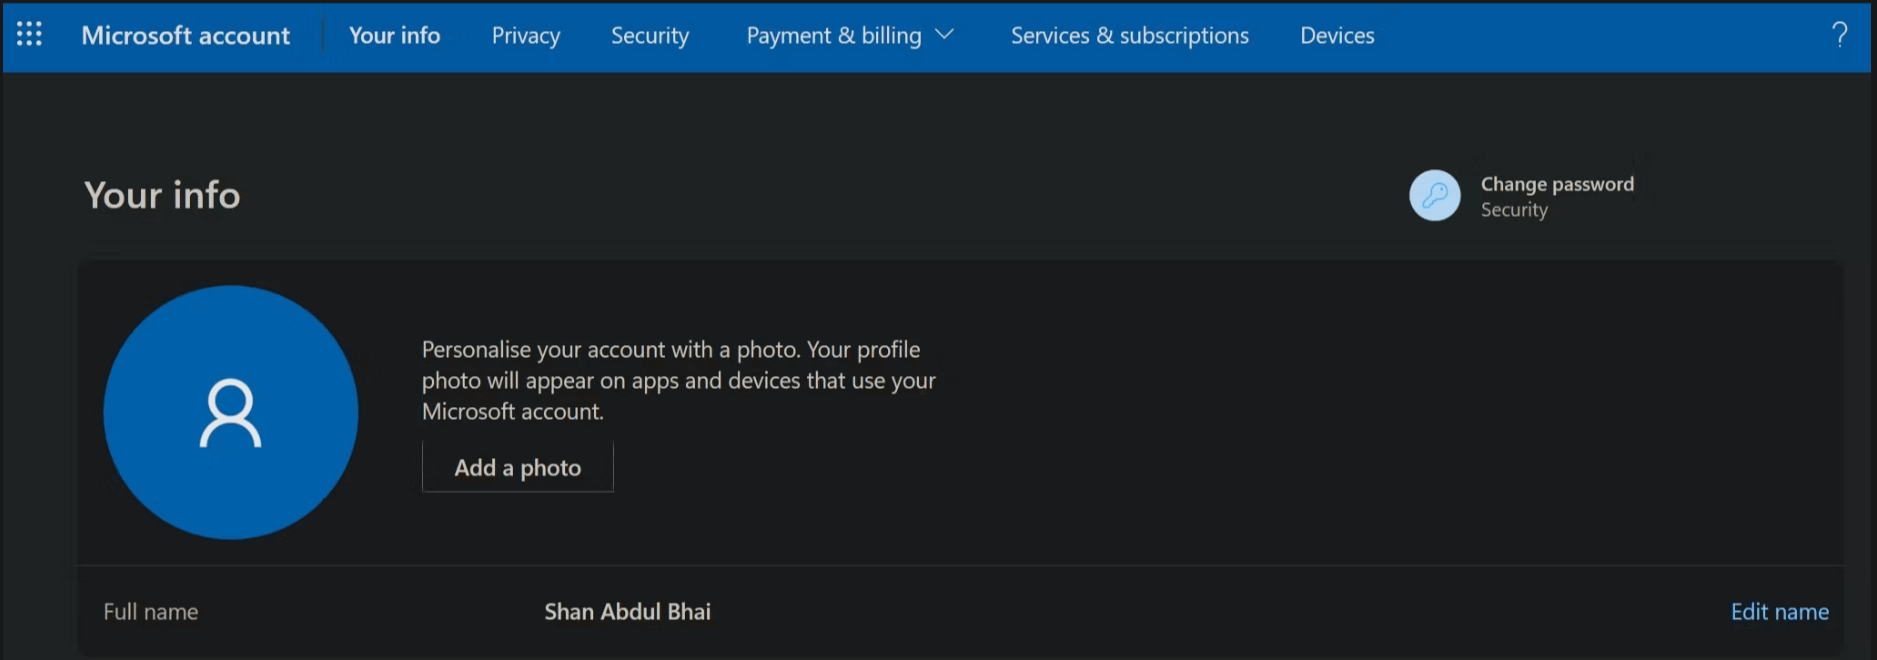Switch to the Your info tab
The height and width of the screenshot is (660, 1877).
point(394,36)
